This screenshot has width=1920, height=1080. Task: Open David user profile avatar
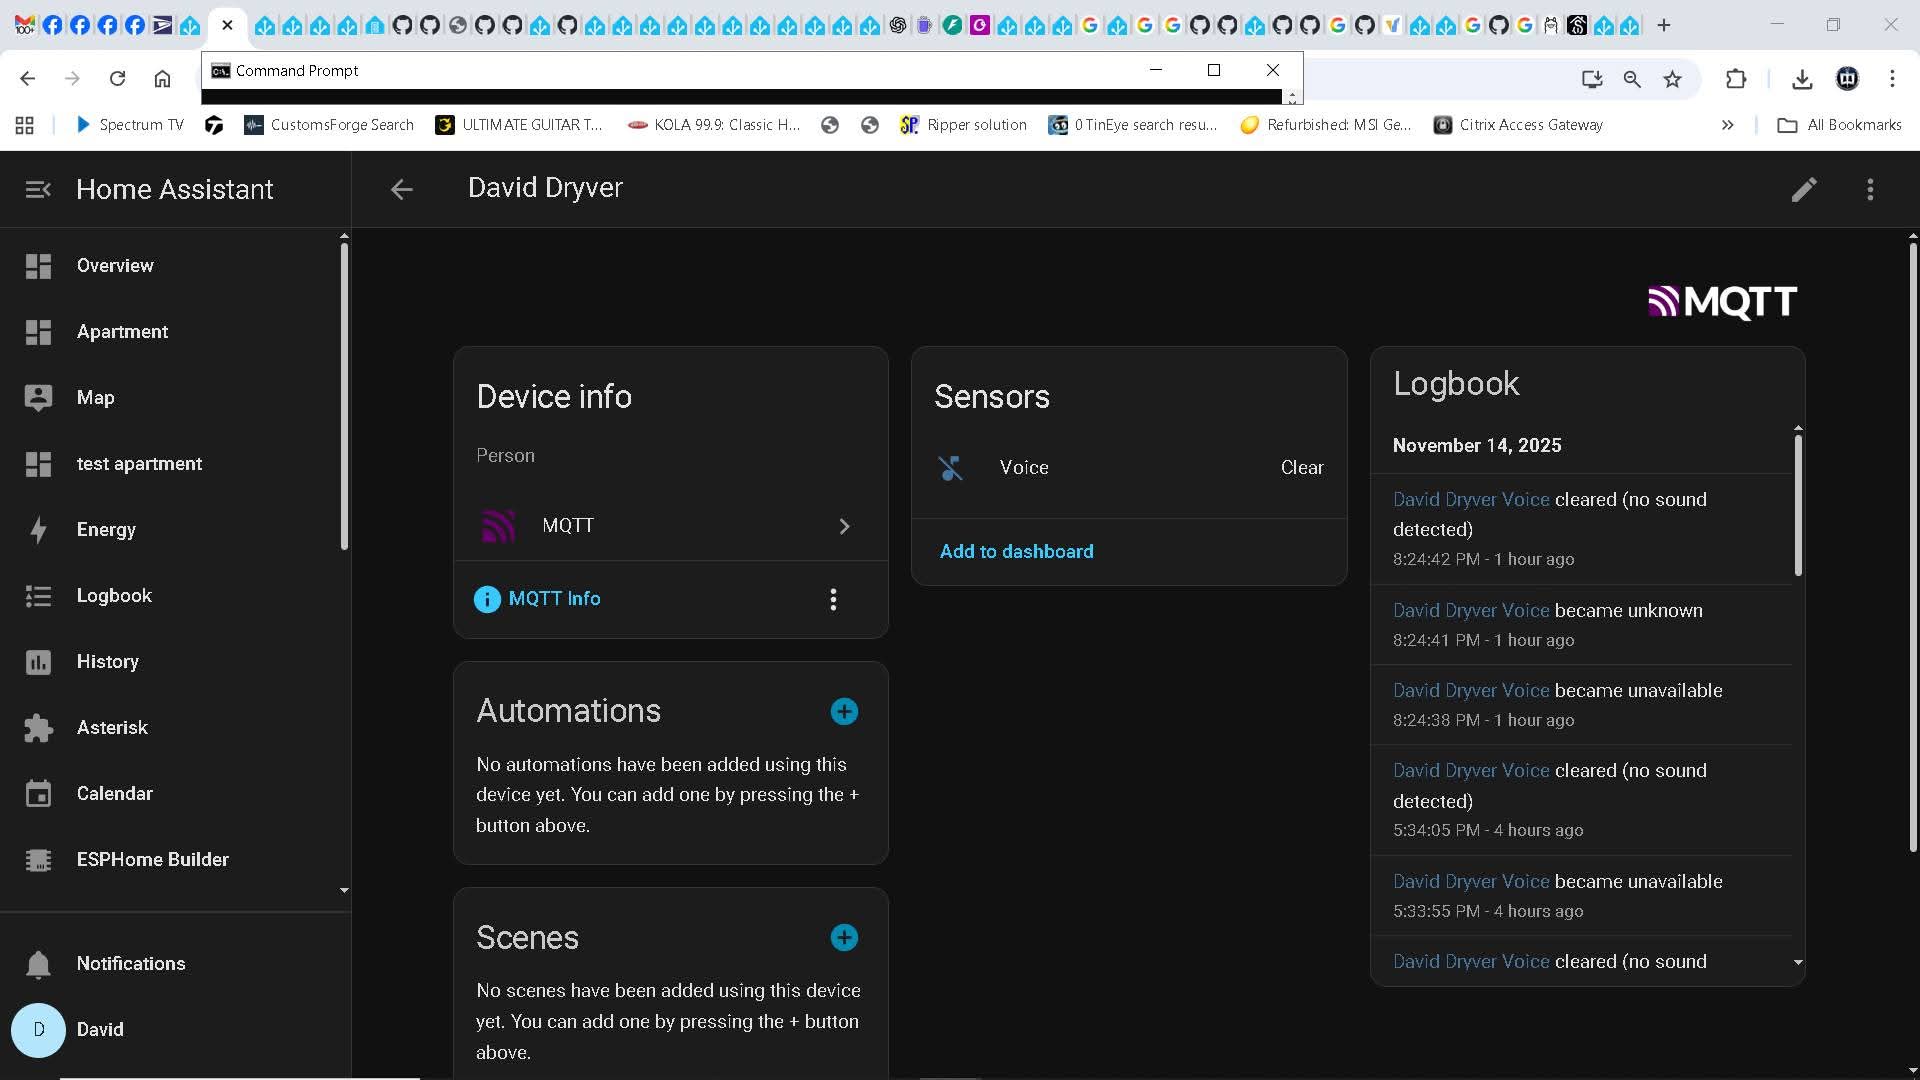click(x=38, y=1030)
